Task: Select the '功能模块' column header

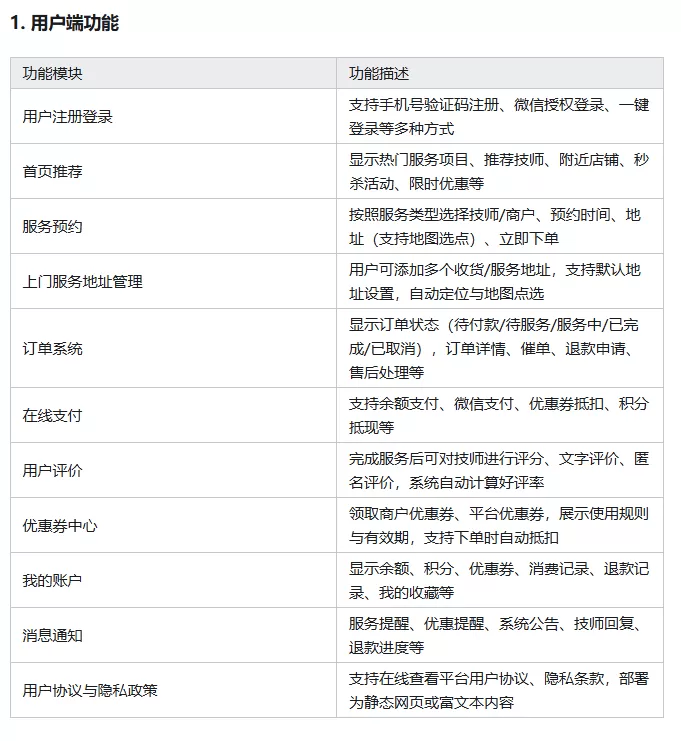Action: click(x=52, y=74)
